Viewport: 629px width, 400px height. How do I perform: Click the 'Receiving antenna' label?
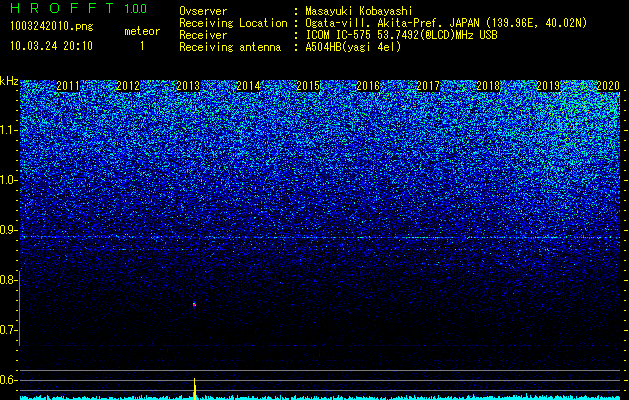click(x=230, y=47)
